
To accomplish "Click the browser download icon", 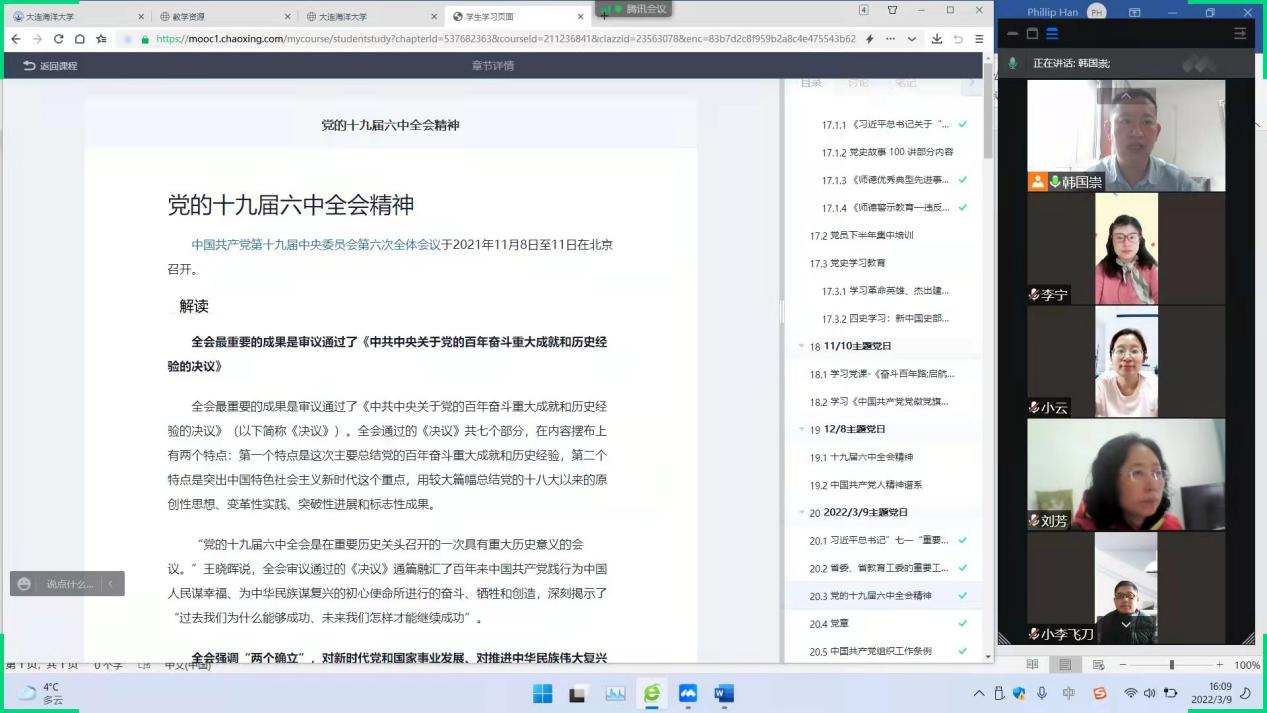I will click(x=936, y=39).
